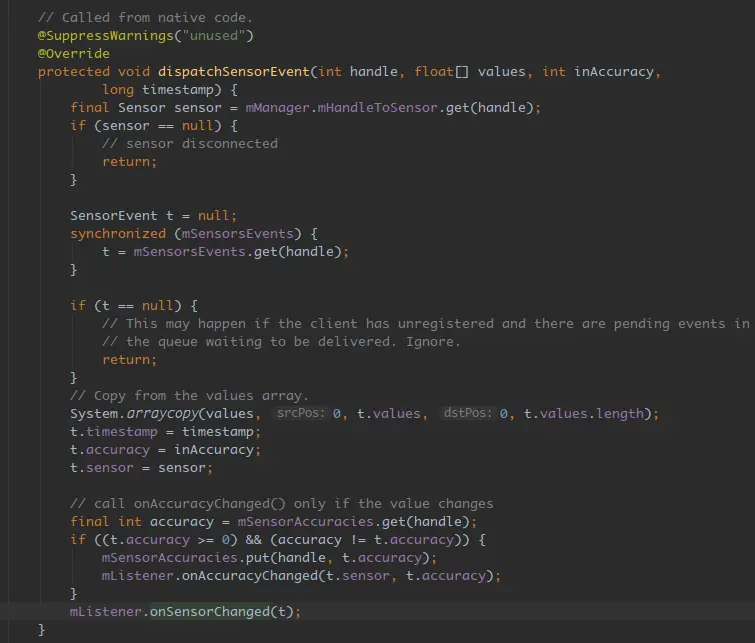Click mSensorAccuracies.get(handle) expression

(x=353, y=522)
